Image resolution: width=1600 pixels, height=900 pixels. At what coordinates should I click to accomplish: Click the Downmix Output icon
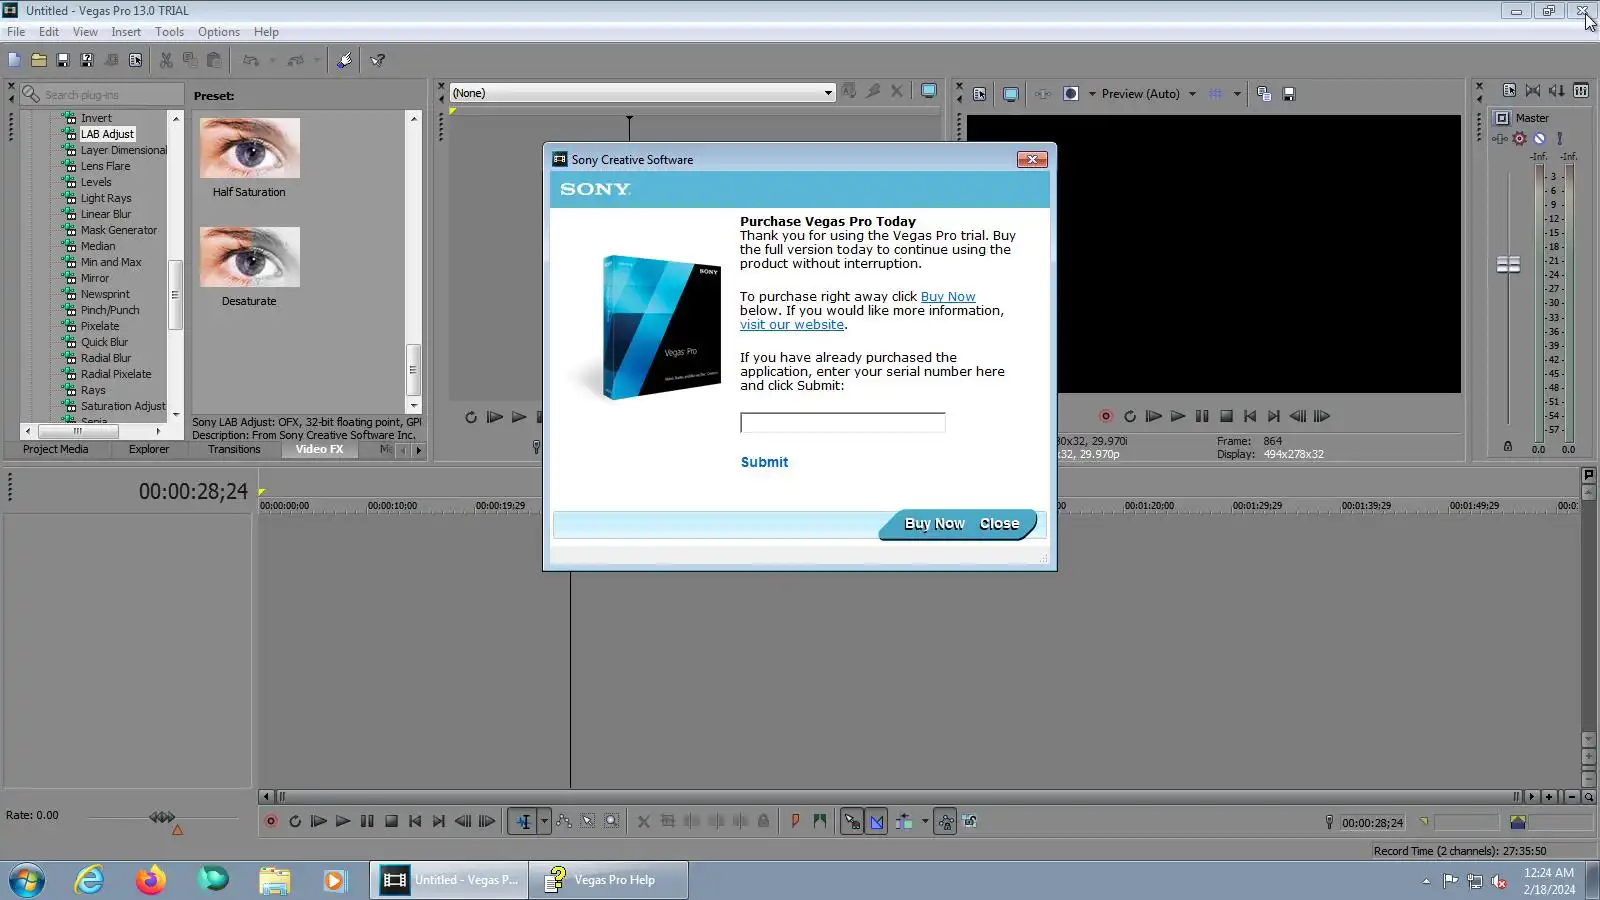pyautogui.click(x=1533, y=90)
